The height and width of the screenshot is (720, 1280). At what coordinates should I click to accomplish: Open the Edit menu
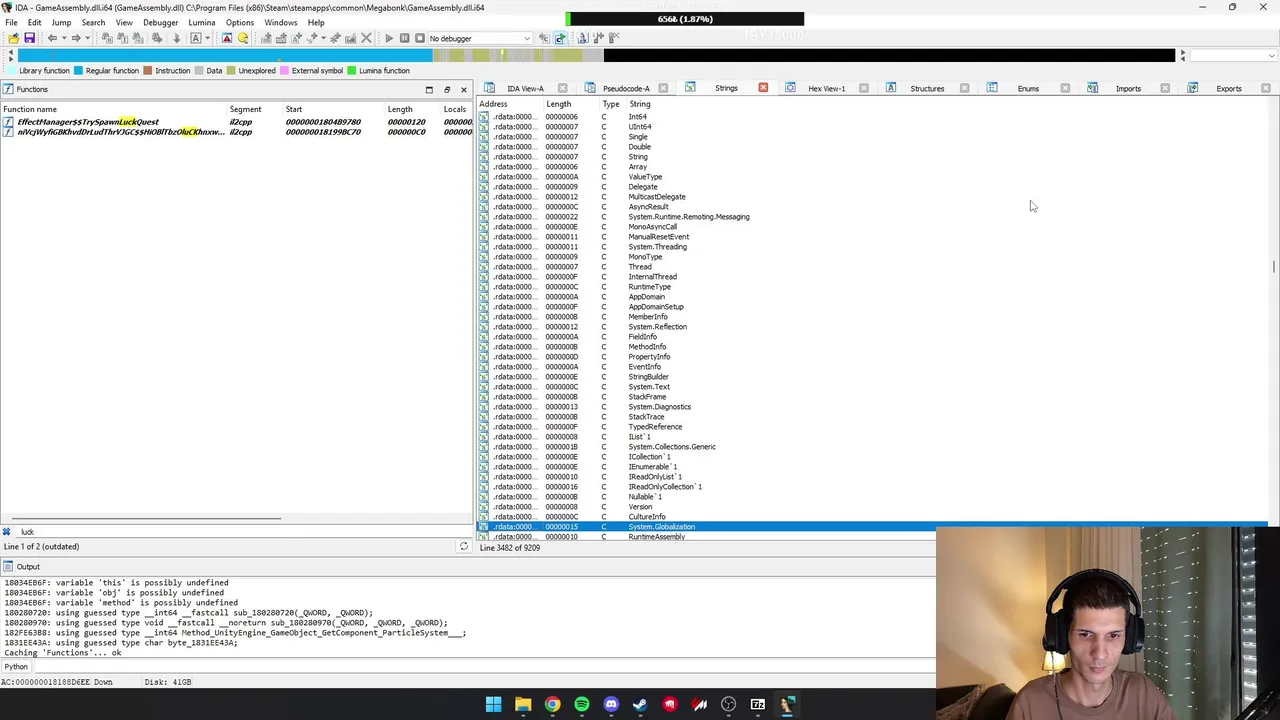click(34, 22)
